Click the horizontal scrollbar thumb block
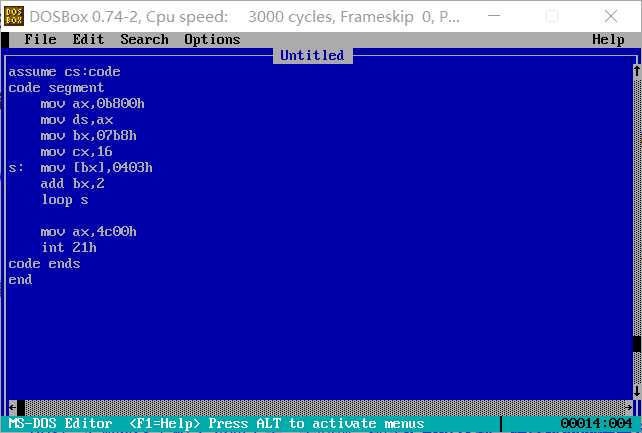 pos(21,407)
